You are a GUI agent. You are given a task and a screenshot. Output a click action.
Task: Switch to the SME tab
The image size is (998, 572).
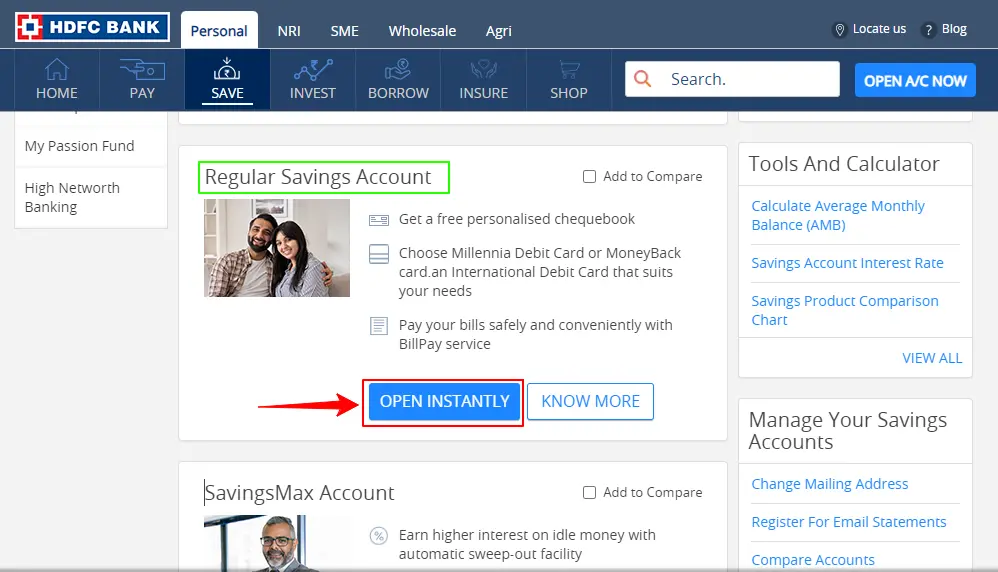point(344,31)
